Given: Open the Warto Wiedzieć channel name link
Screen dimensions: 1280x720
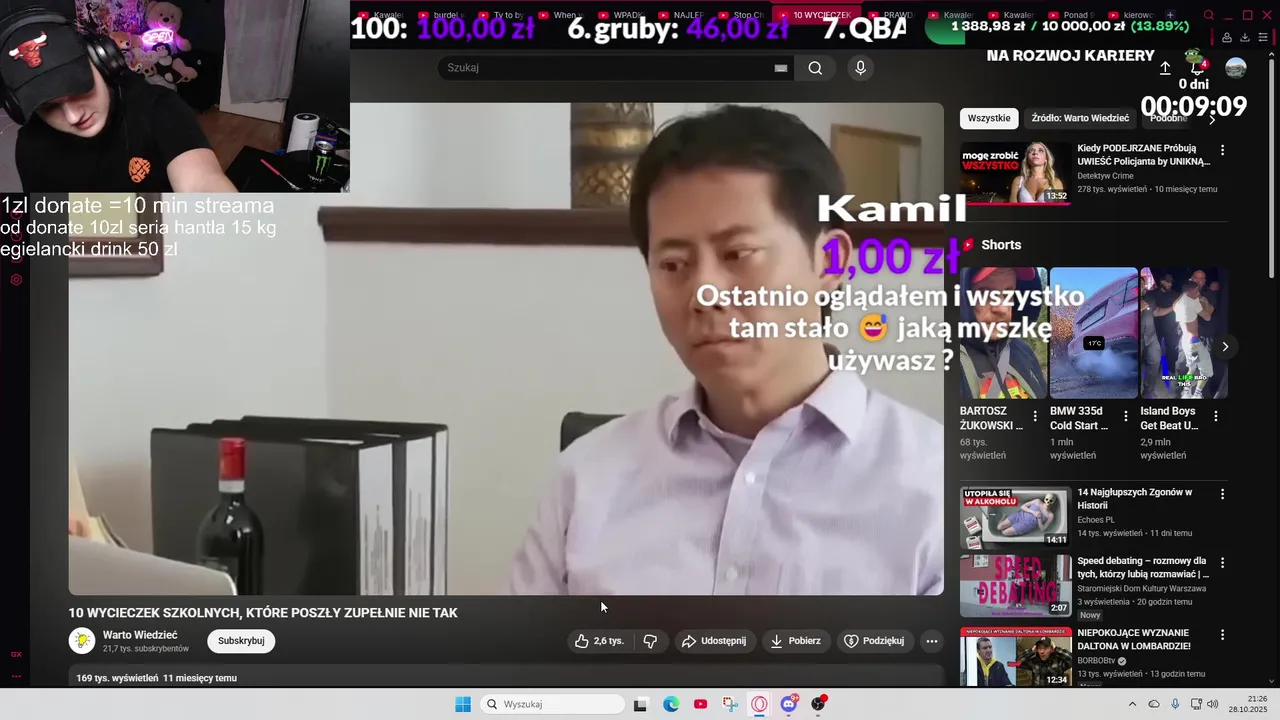Looking at the screenshot, I should tap(140, 635).
